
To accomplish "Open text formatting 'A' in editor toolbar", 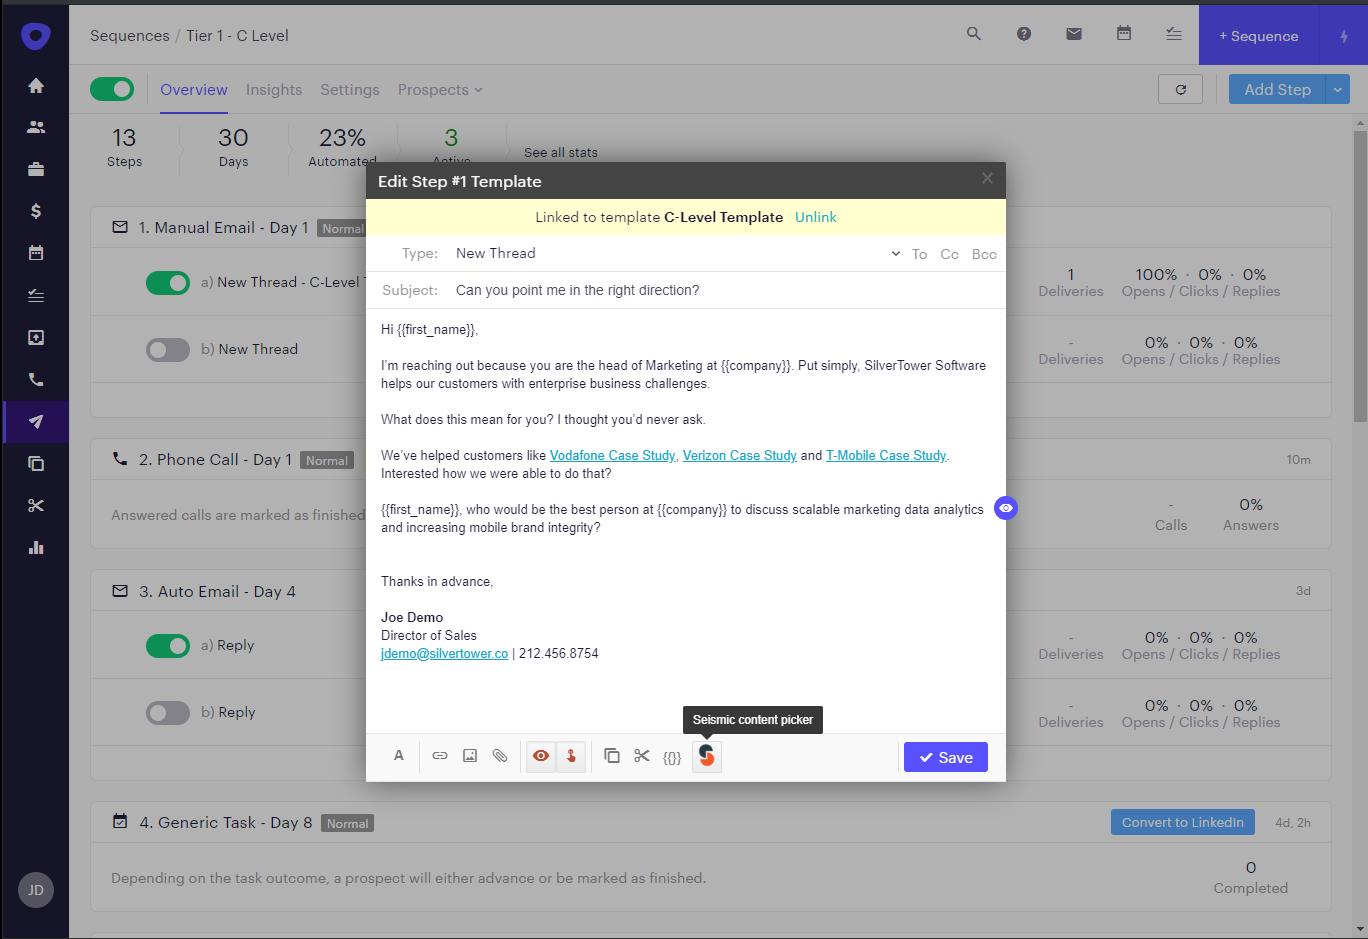I will [x=399, y=756].
